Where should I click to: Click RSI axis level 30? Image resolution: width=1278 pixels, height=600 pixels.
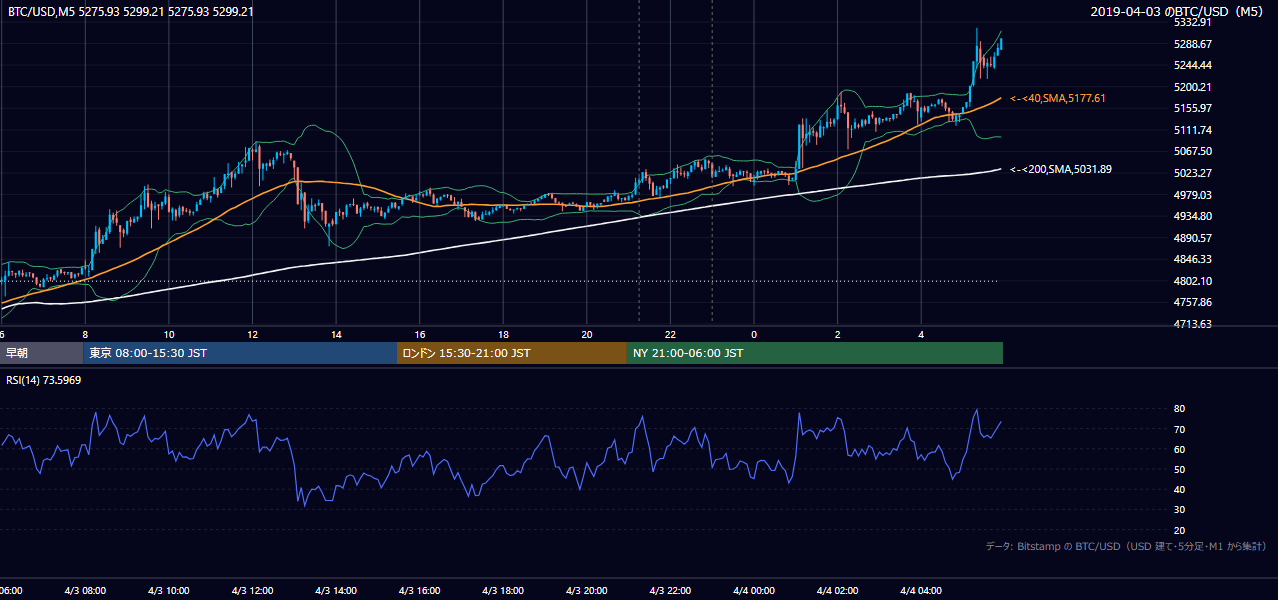1179,510
